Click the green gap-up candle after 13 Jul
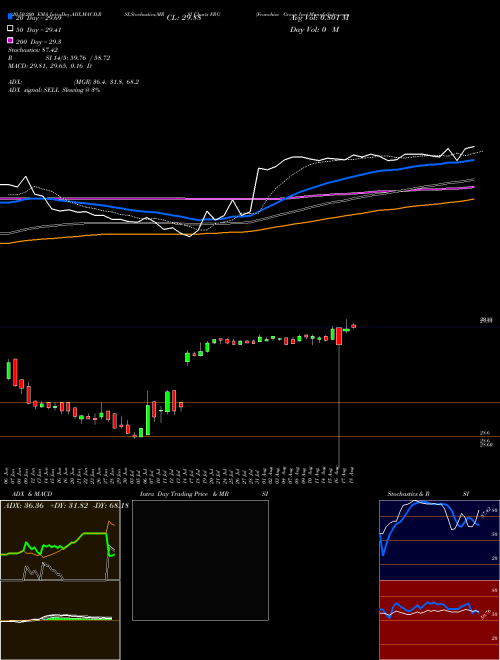 (187, 357)
